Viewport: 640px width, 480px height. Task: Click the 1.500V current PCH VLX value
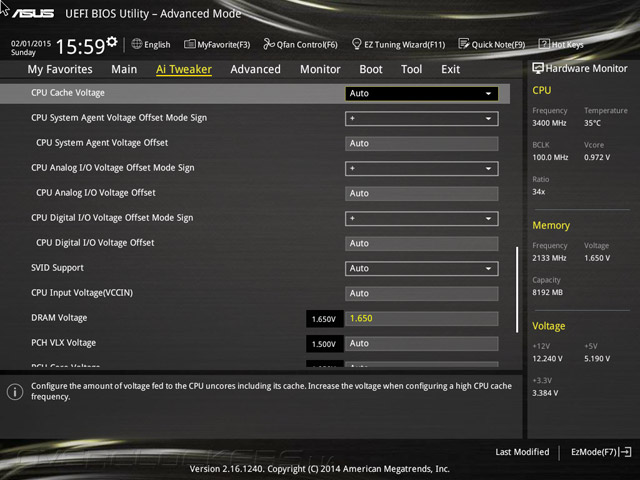click(324, 344)
